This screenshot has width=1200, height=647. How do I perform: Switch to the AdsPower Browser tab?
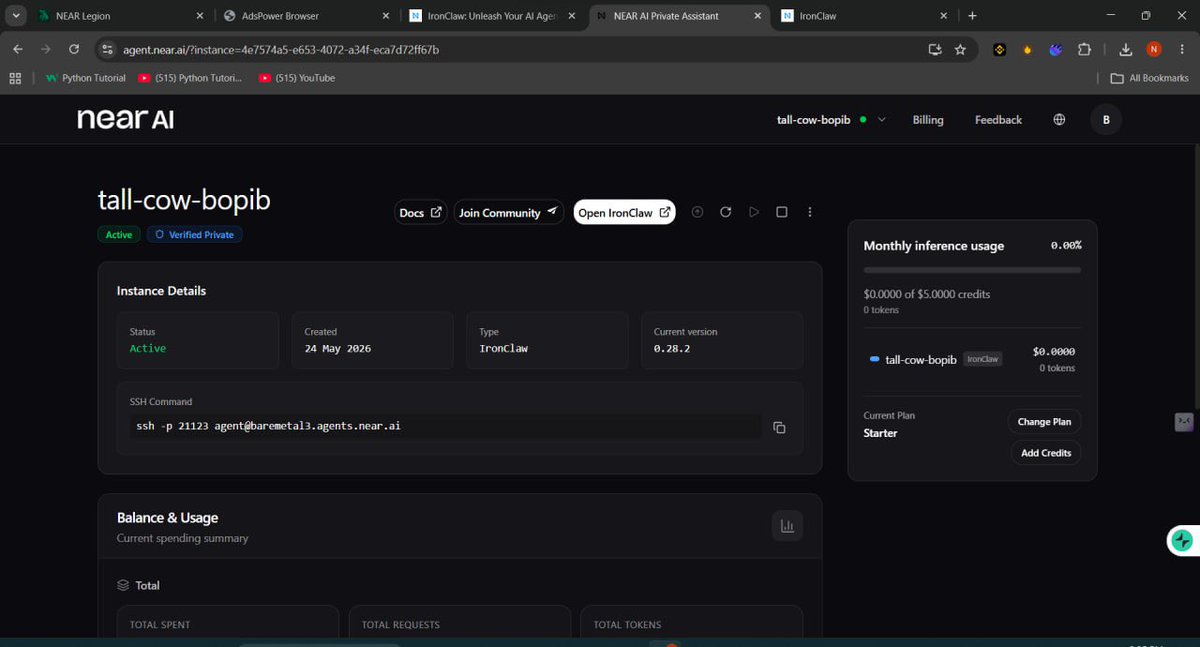pyautogui.click(x=305, y=16)
